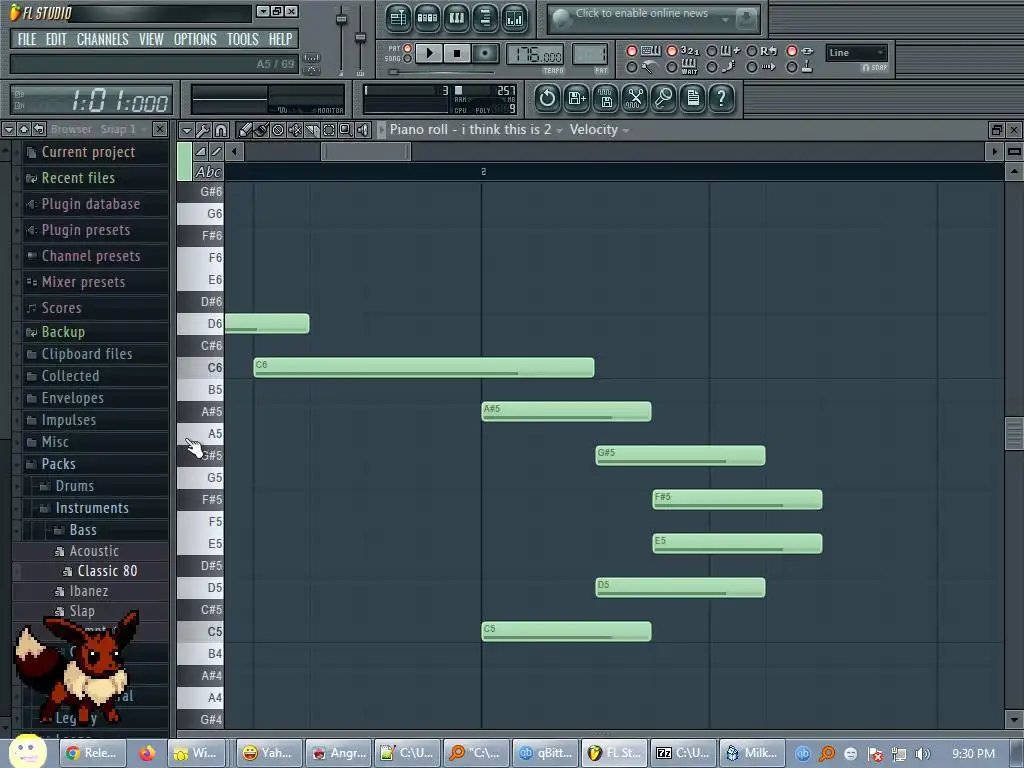
Task: Open the Line snap dropdown
Action: [x=856, y=53]
